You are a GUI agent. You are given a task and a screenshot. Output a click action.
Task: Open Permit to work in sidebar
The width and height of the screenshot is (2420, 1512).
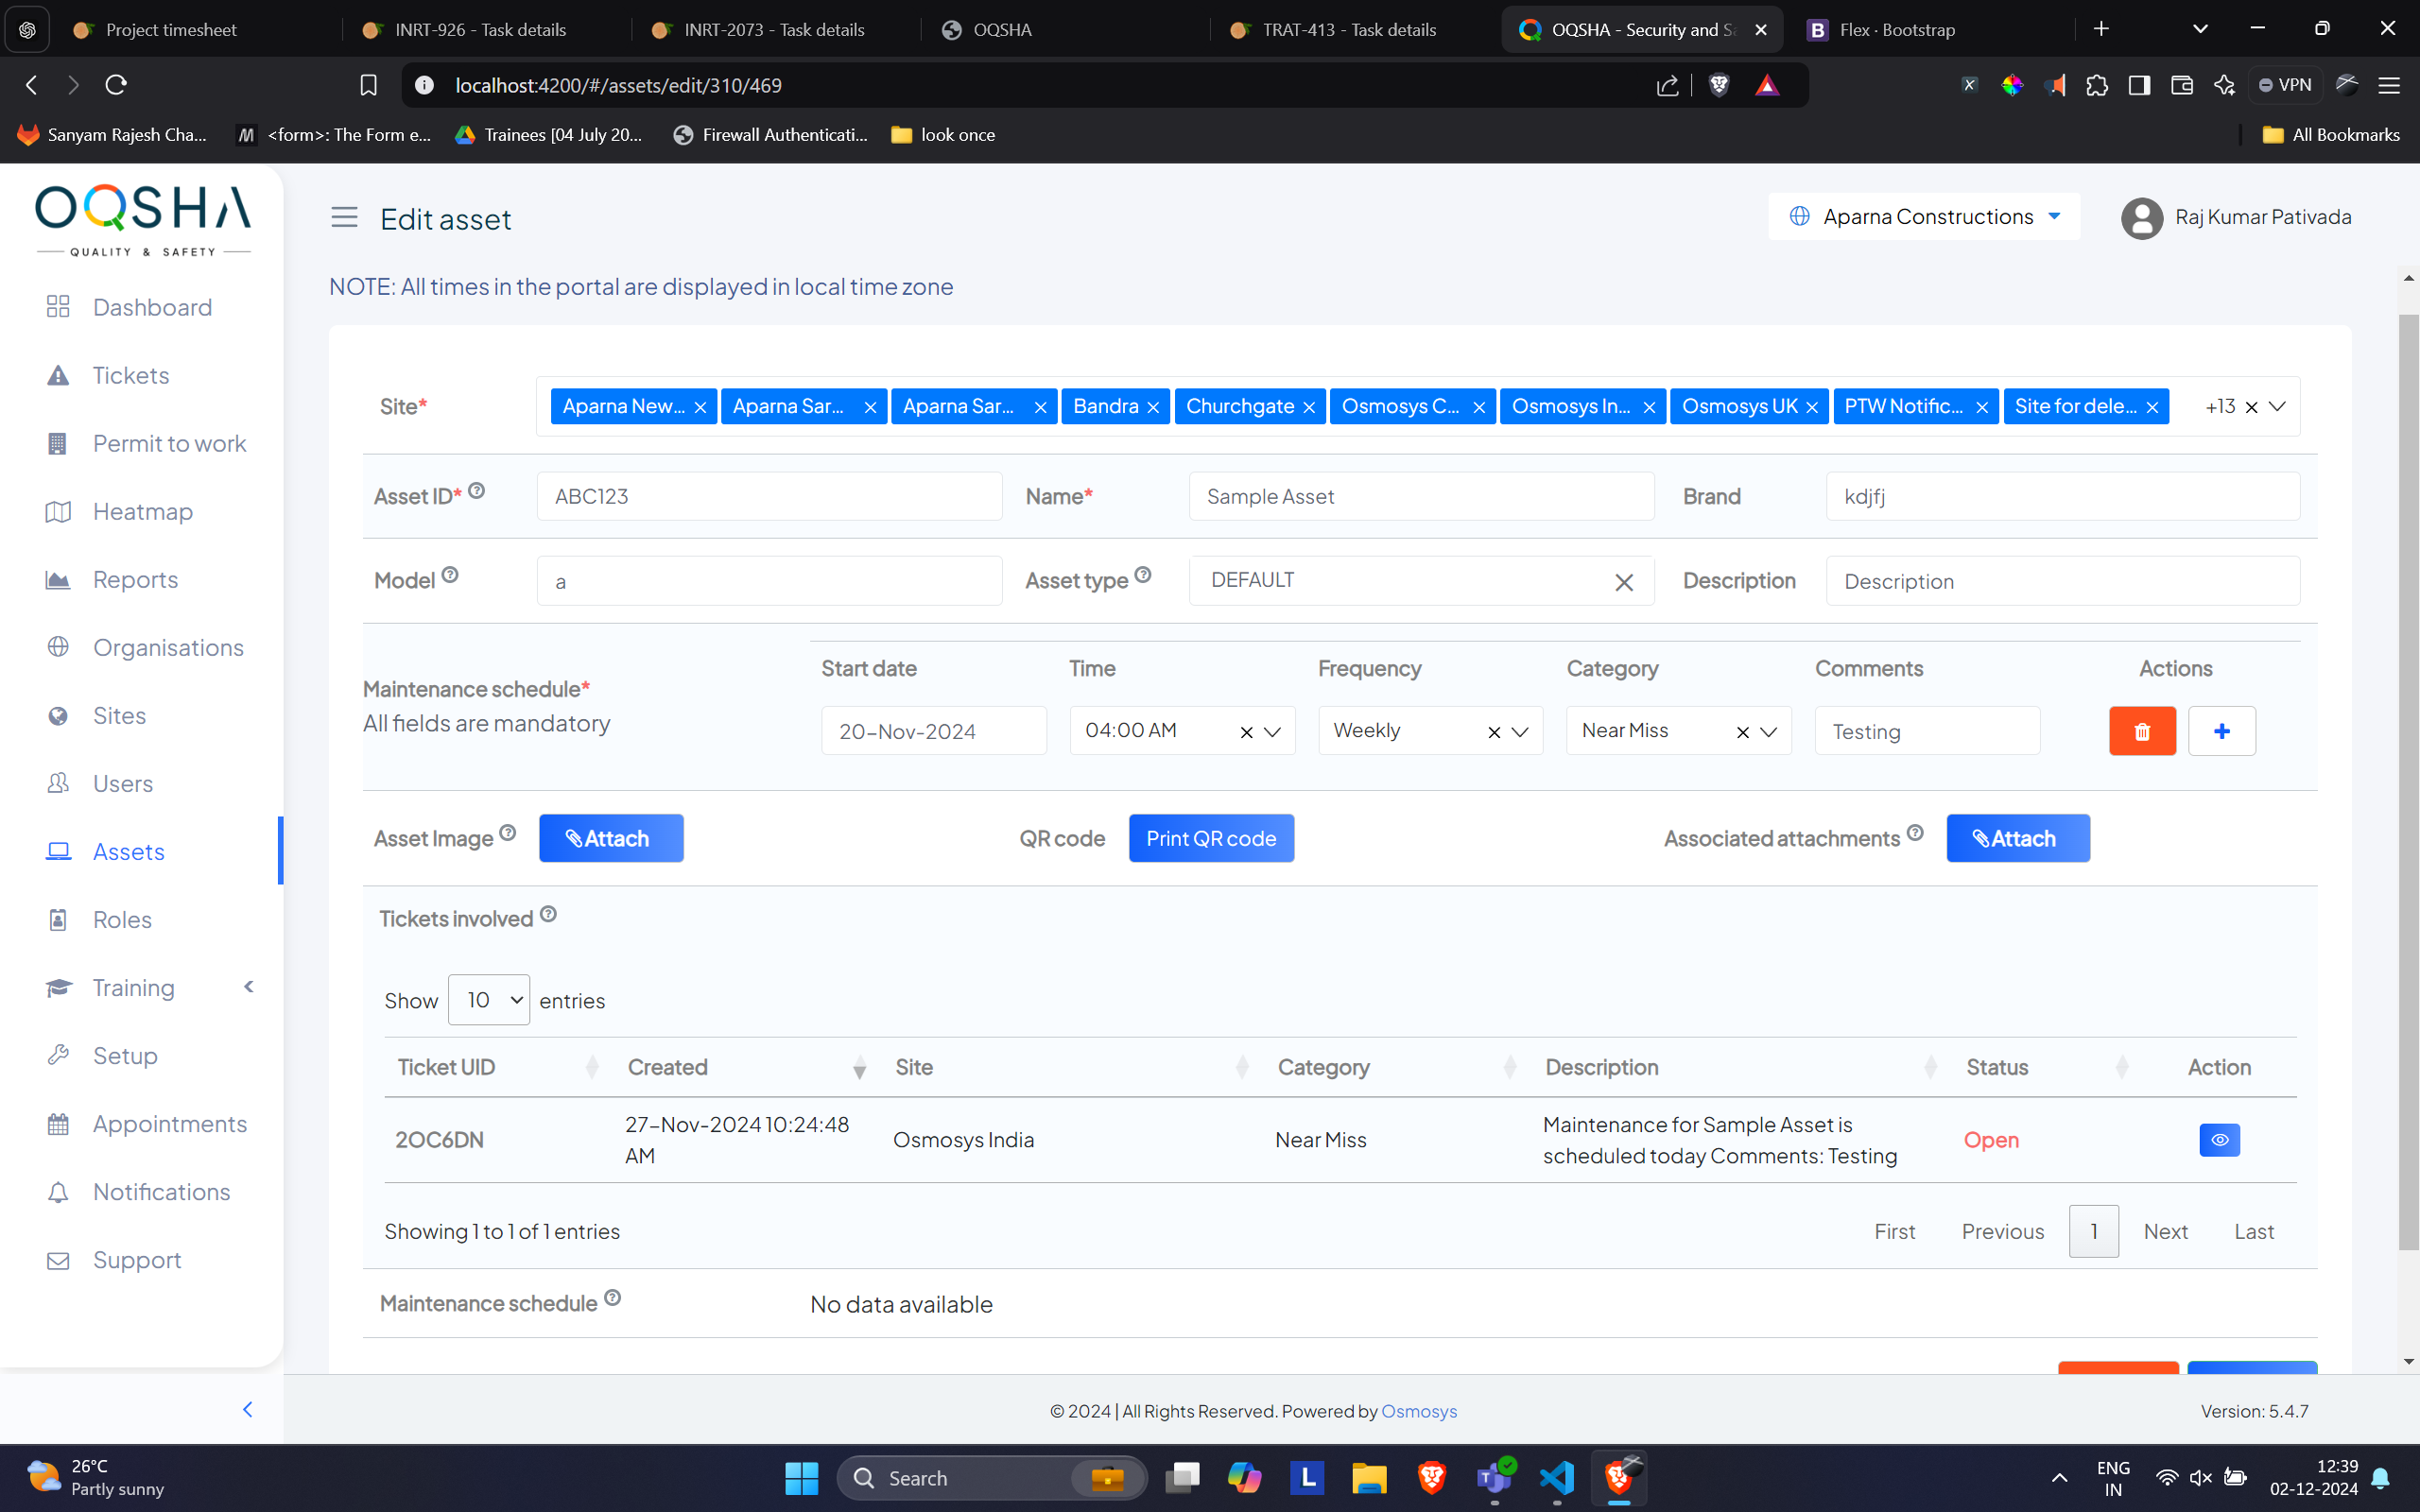[169, 443]
